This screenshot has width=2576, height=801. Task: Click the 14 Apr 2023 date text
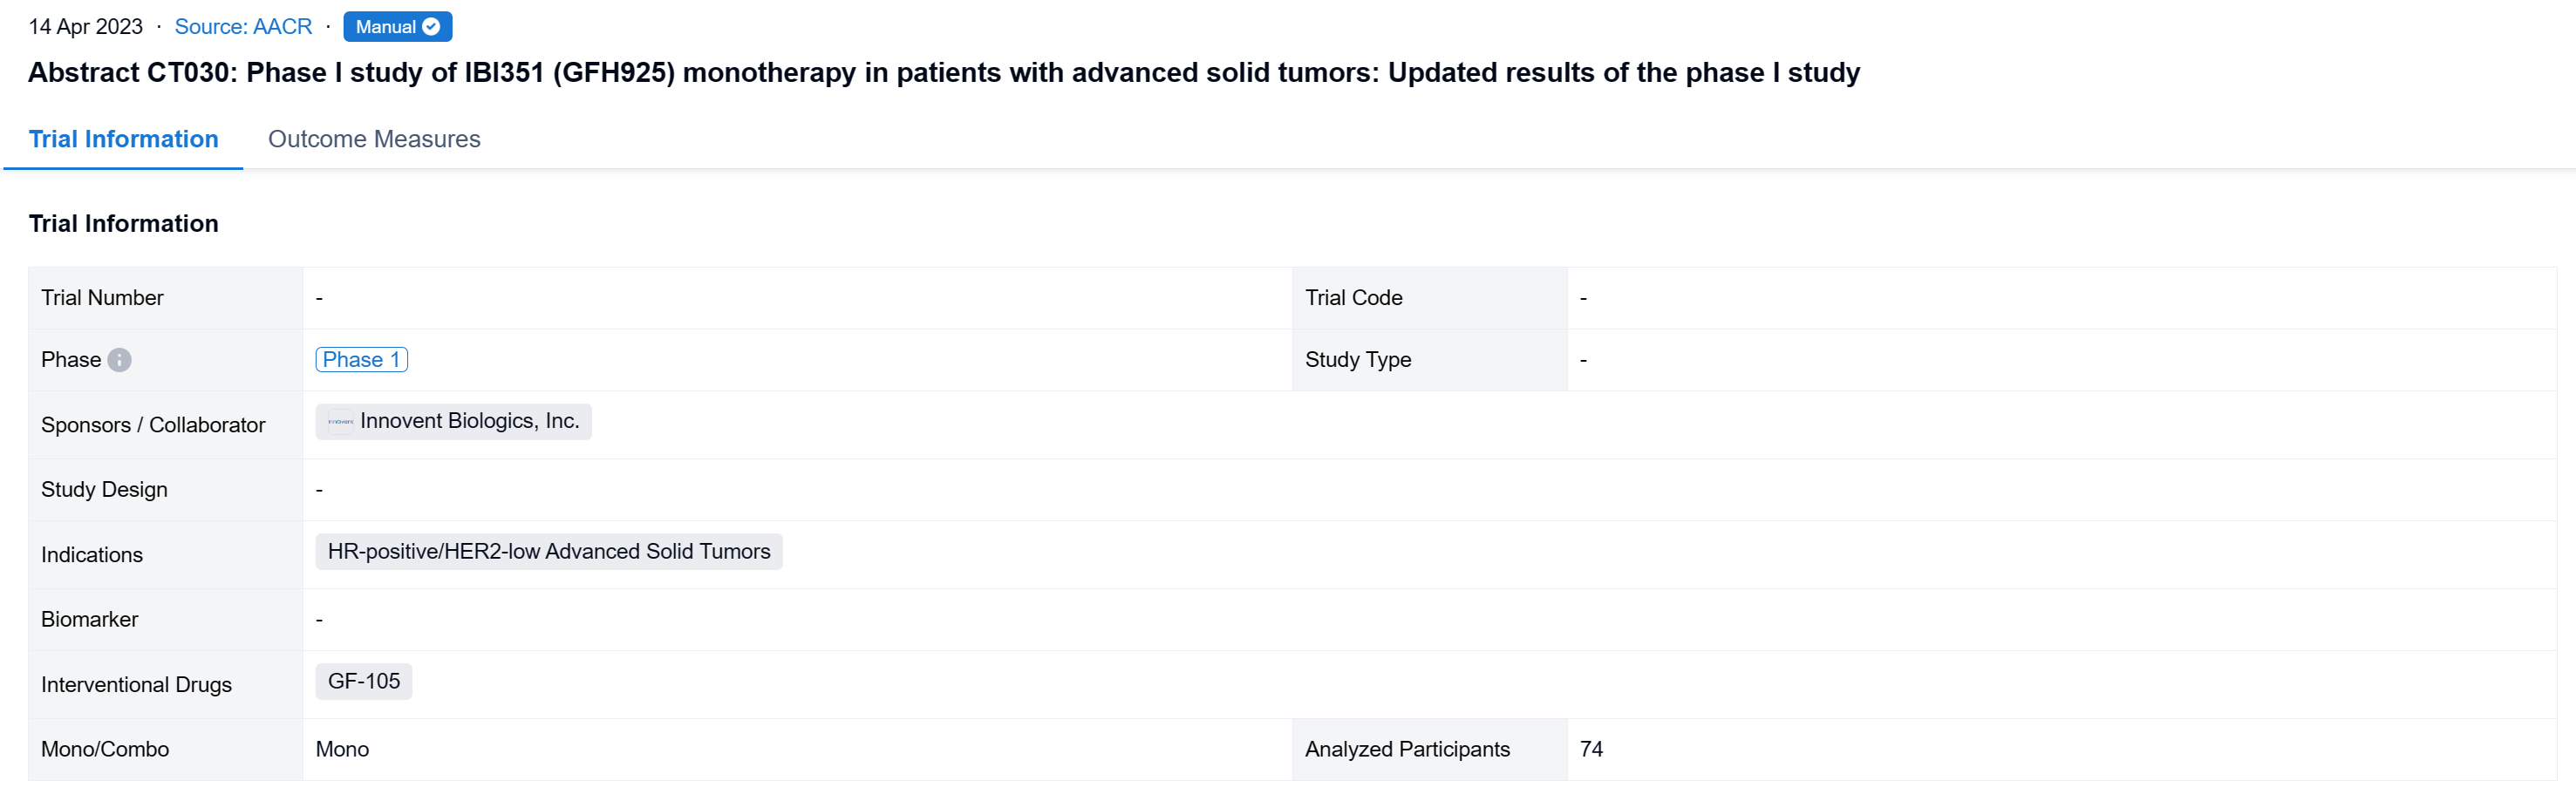point(86,27)
